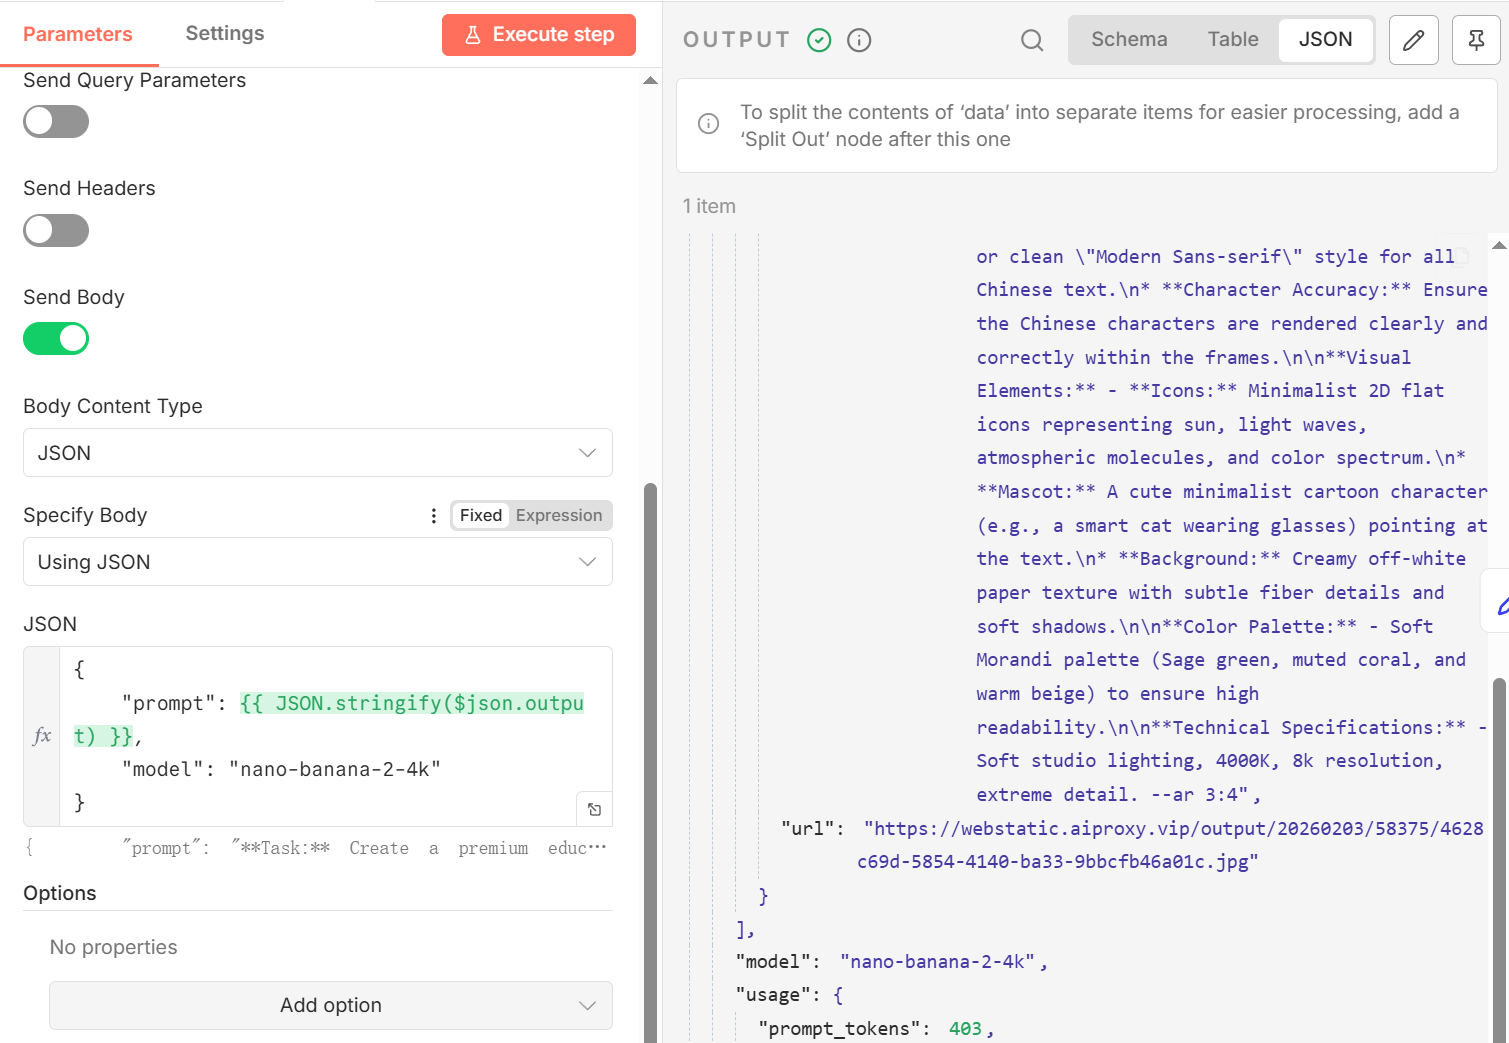Click the expression result preview below JSON editor

(318, 848)
